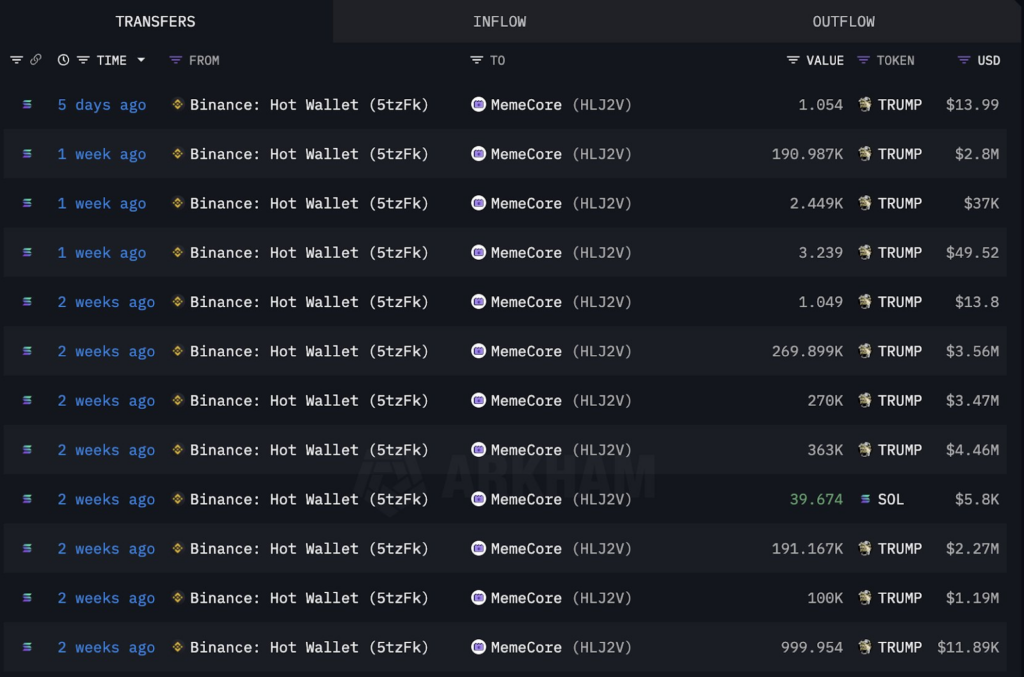1024x677 pixels.
Task: Open the TOKEN column filter icon
Action: [x=863, y=60]
